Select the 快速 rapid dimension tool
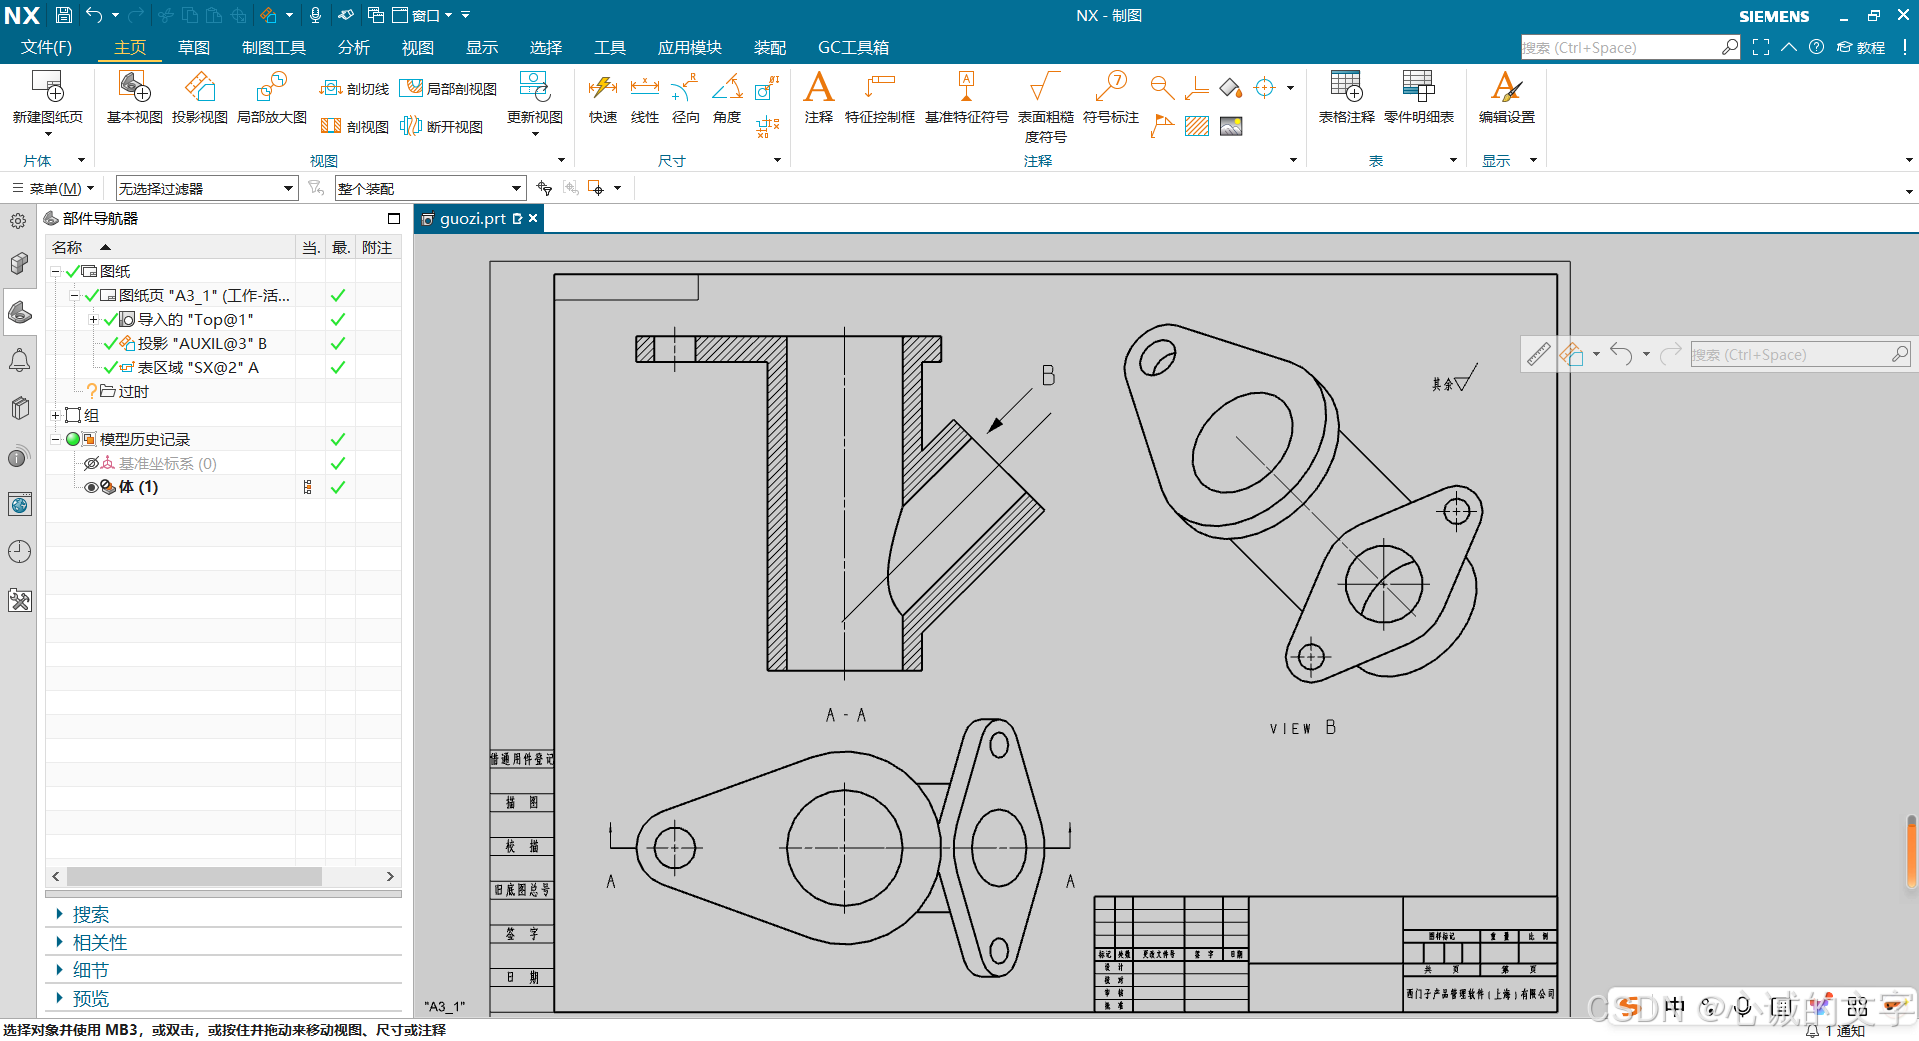Screen dimensions: 1919x1041 pos(602,97)
